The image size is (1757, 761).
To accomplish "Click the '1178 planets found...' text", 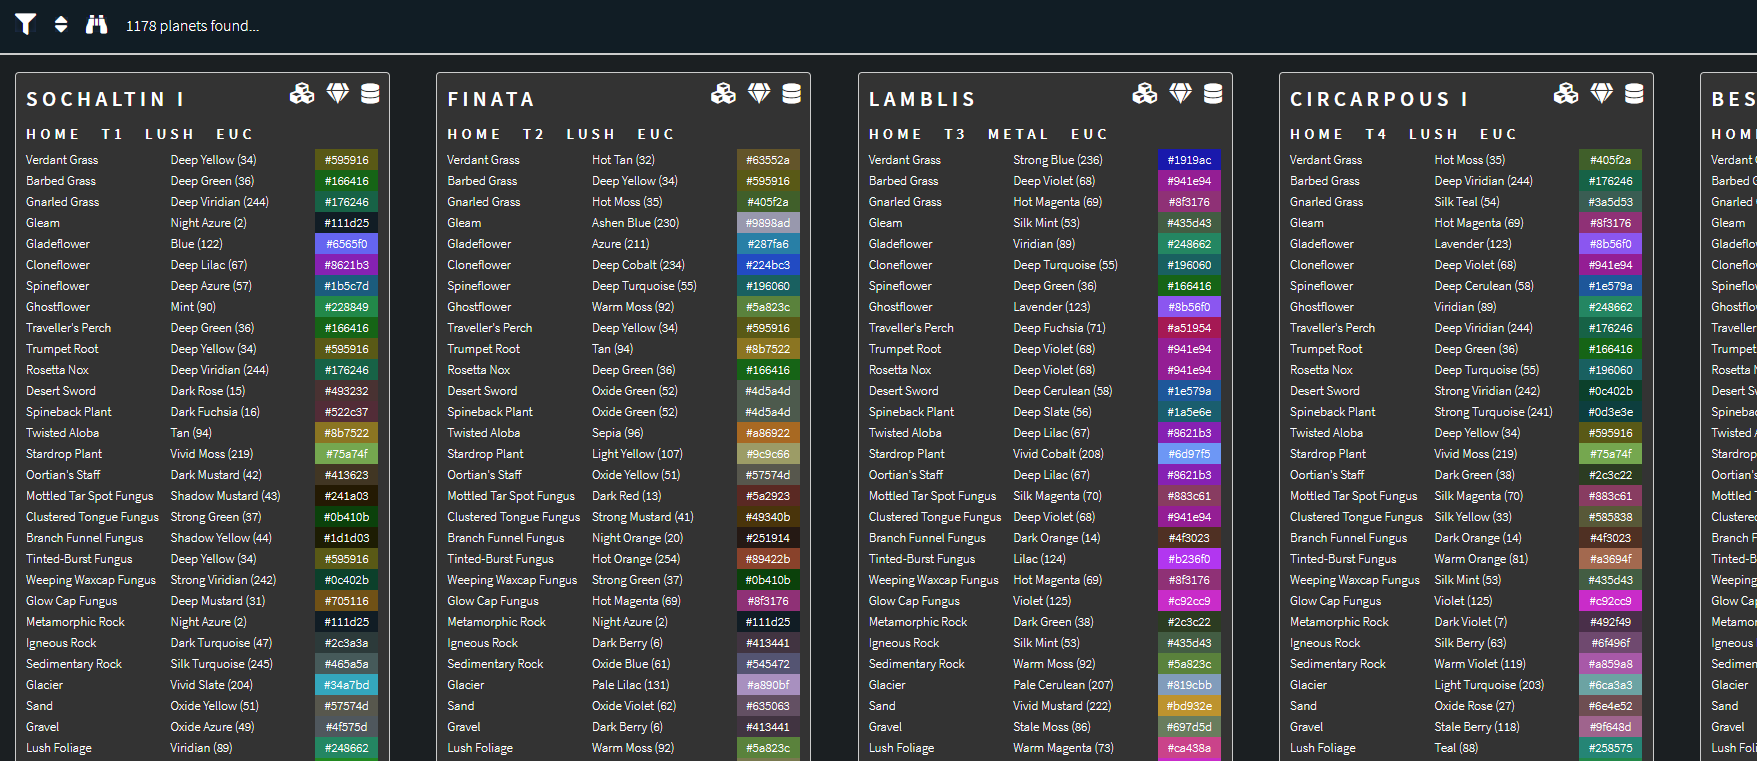I will pos(192,26).
